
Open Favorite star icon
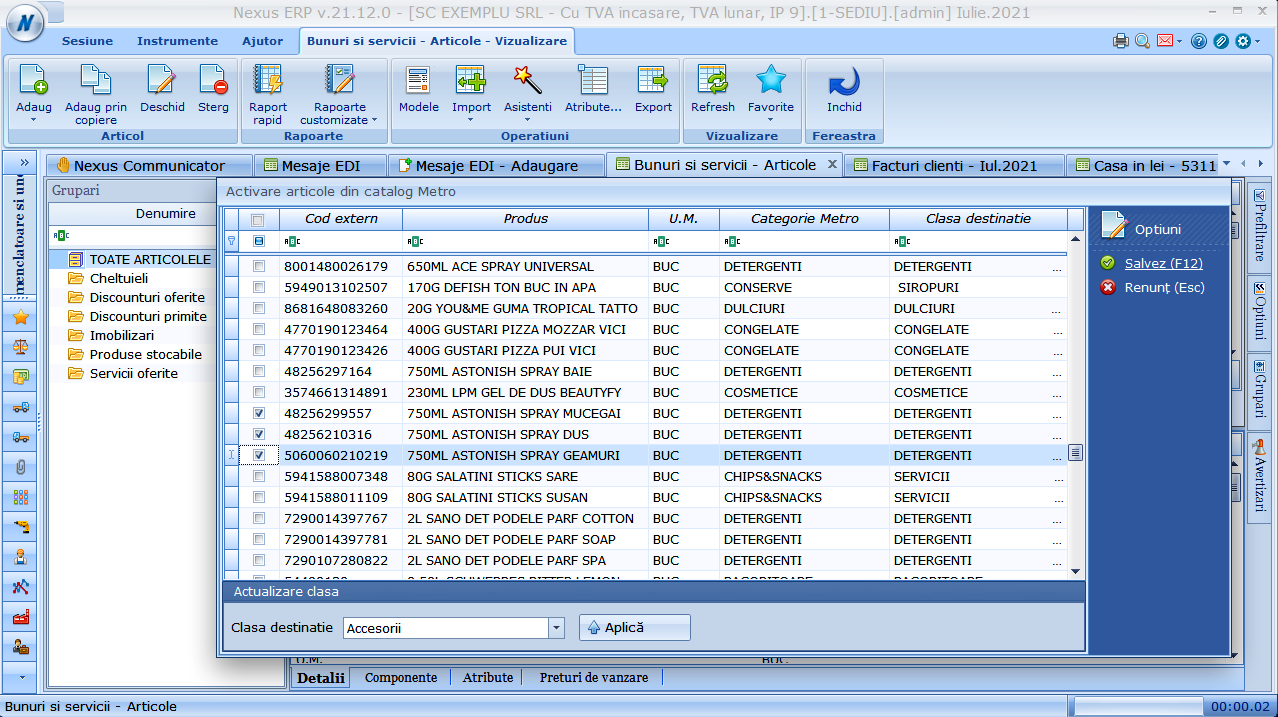coord(771,80)
